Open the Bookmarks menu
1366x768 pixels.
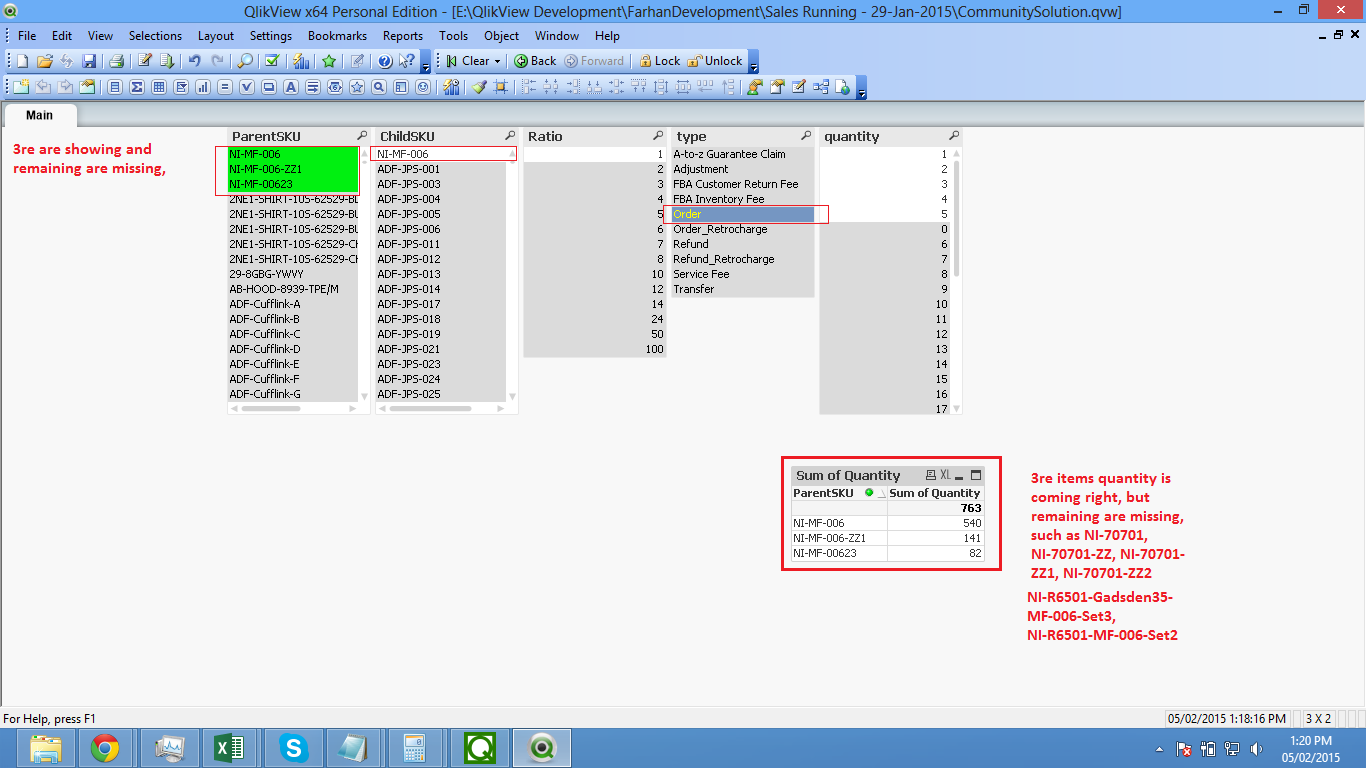point(337,36)
